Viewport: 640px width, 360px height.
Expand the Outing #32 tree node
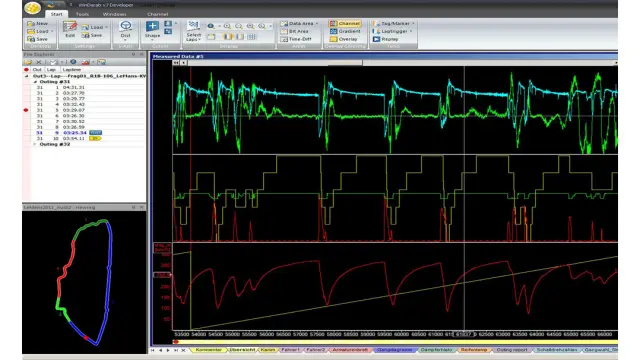pos(35,144)
